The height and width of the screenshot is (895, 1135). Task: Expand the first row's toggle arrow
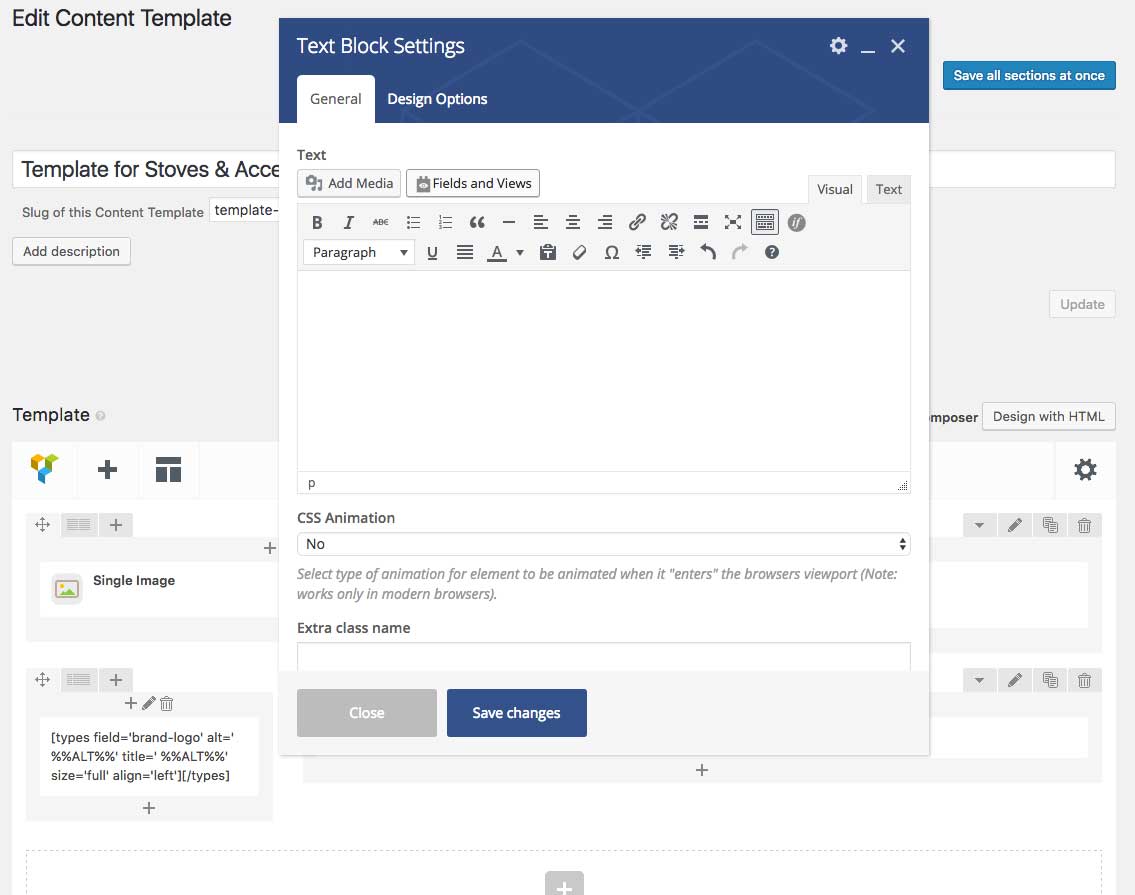tap(979, 525)
